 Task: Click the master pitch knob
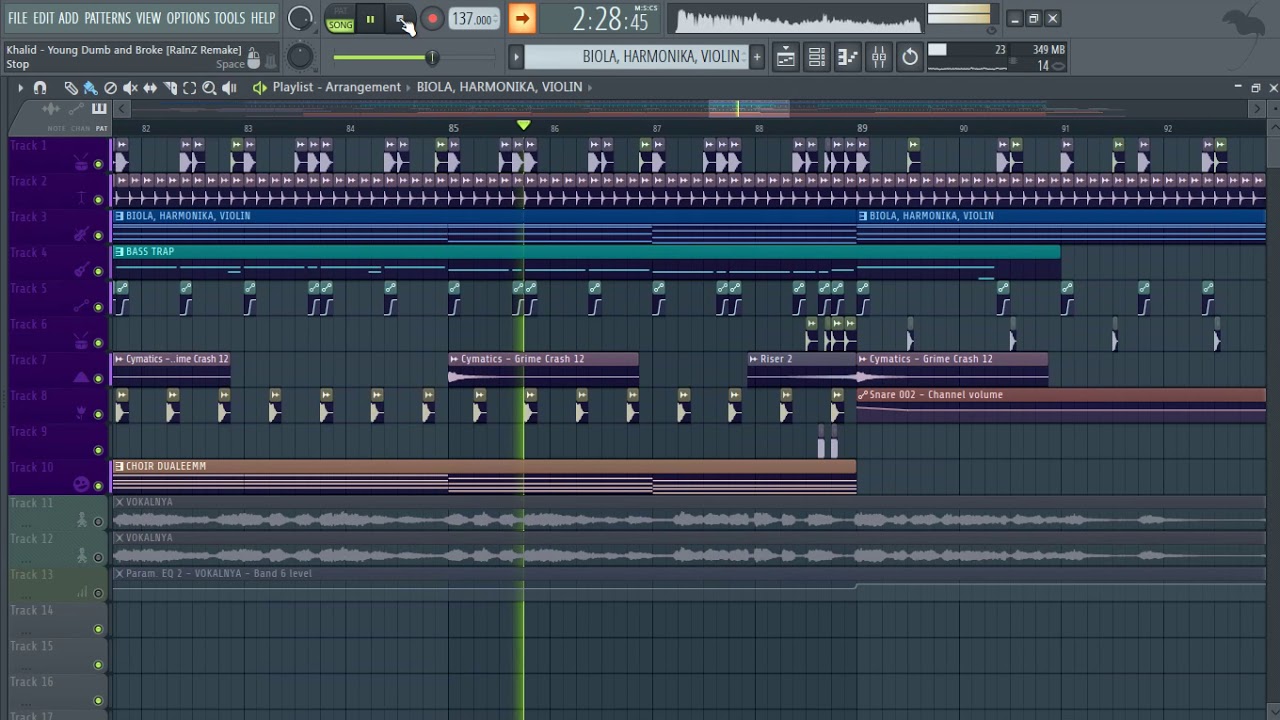click(x=299, y=56)
